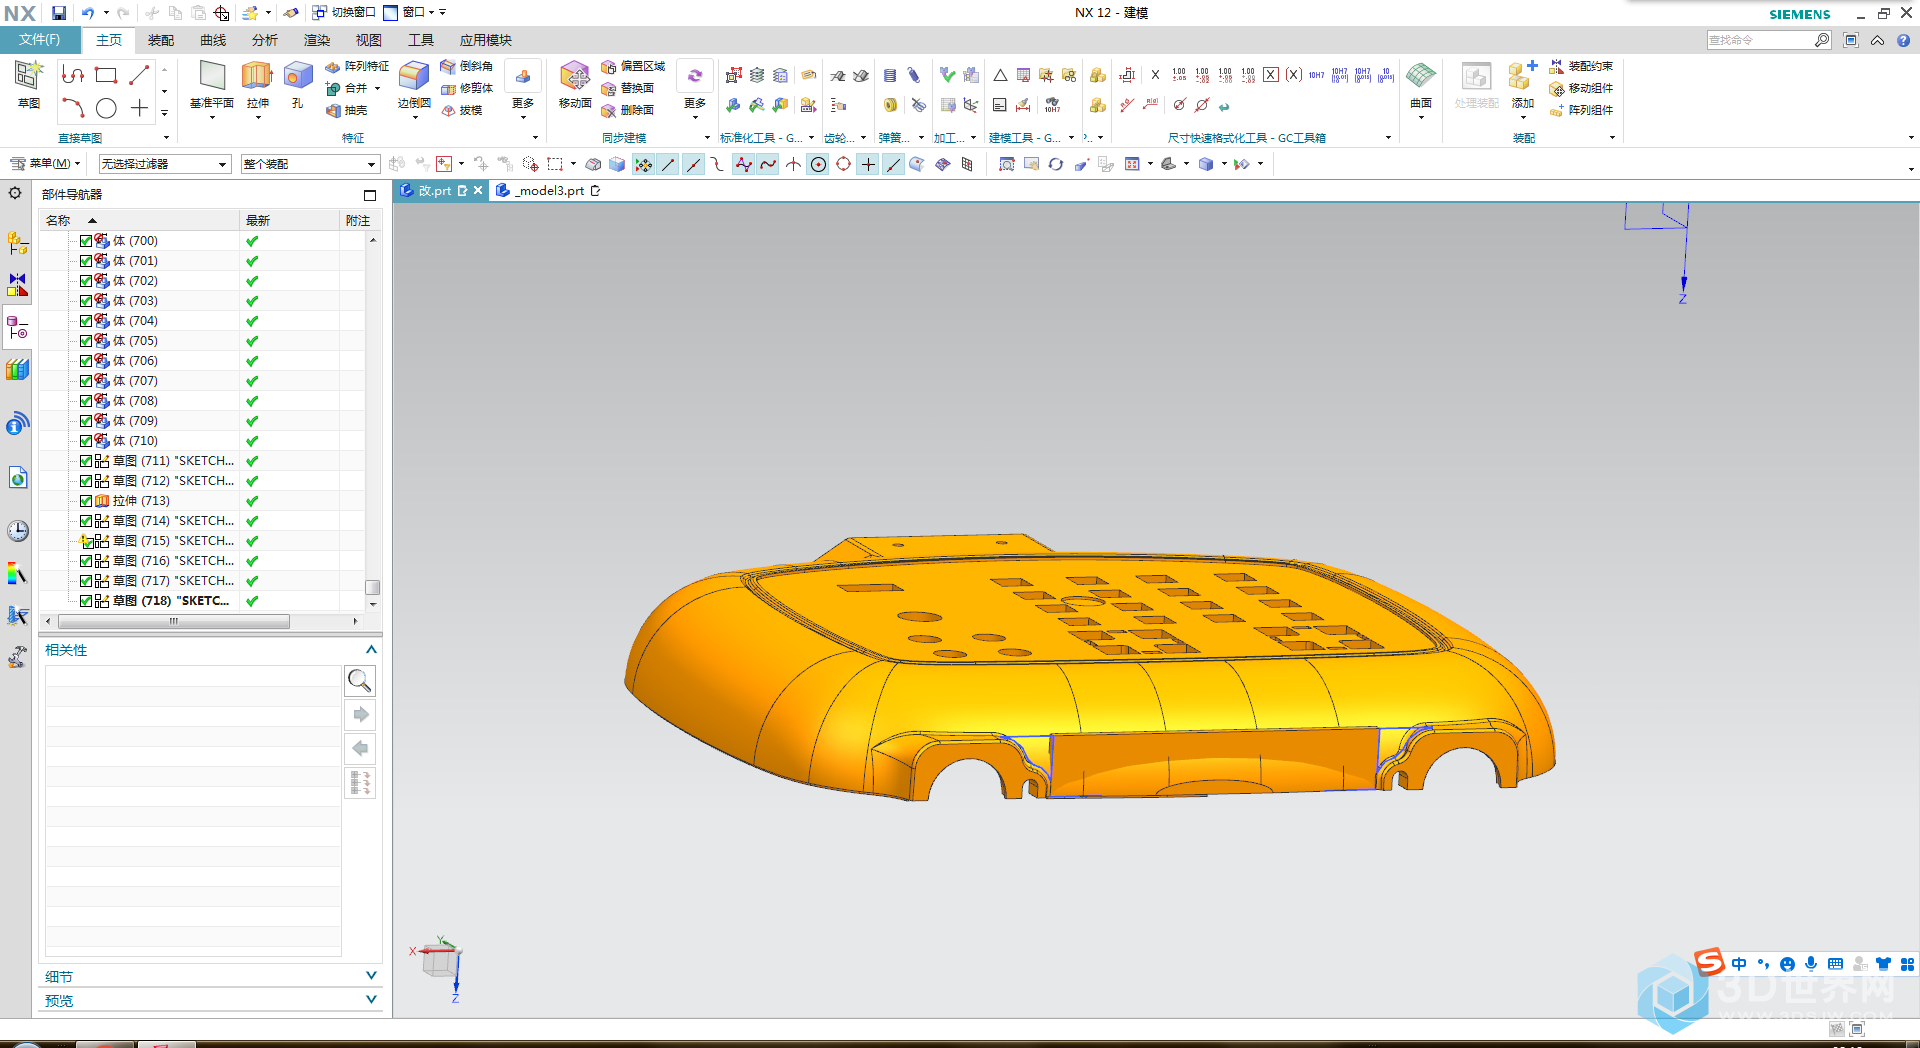Click the part navigator vertical scrollbar thumb

click(x=372, y=587)
